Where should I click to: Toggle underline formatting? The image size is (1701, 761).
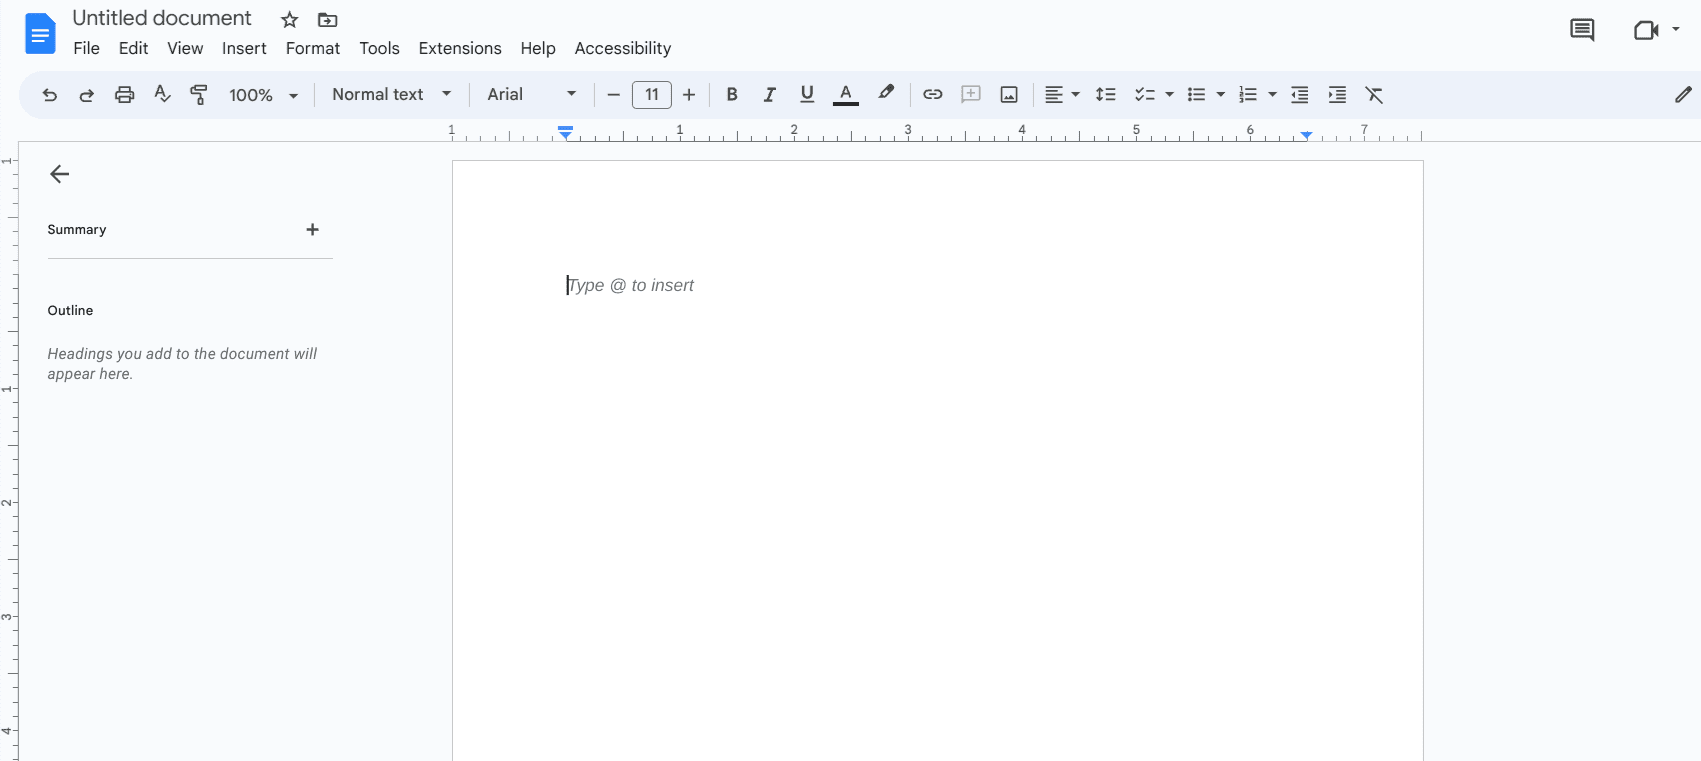pyautogui.click(x=807, y=95)
